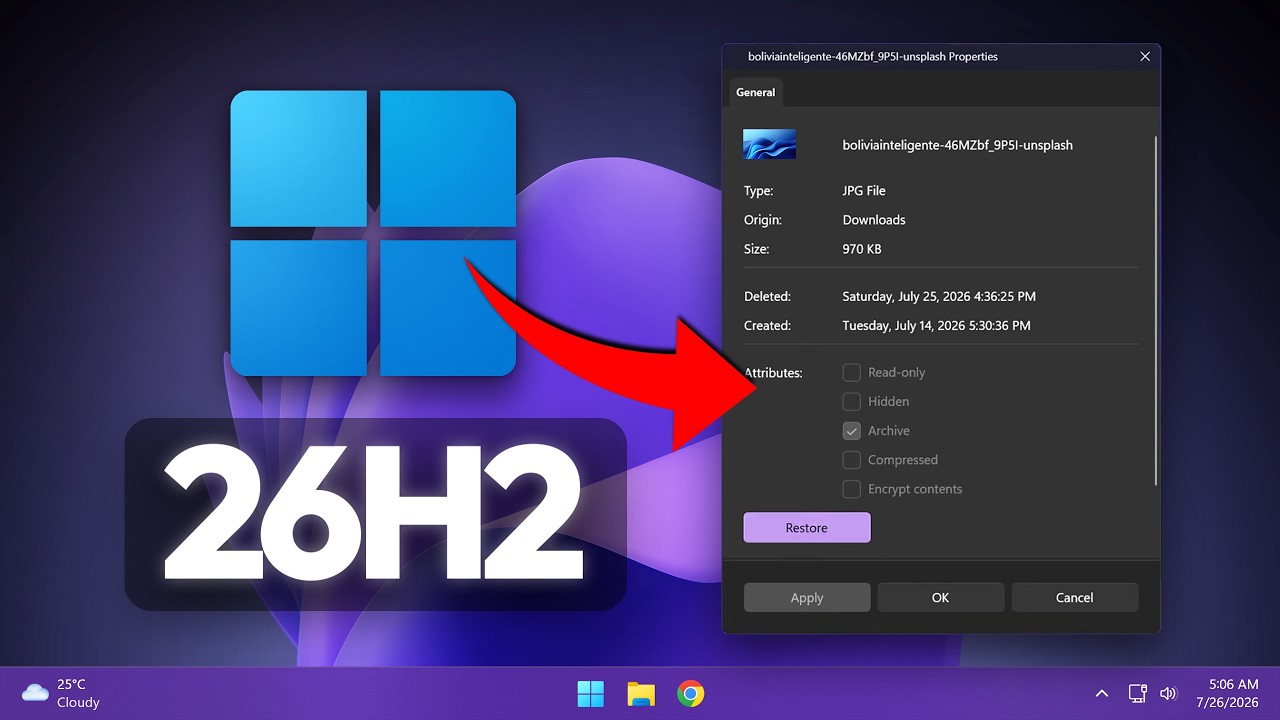The height and width of the screenshot is (720, 1280).
Task: Open the network status tray icon
Action: click(x=1137, y=693)
